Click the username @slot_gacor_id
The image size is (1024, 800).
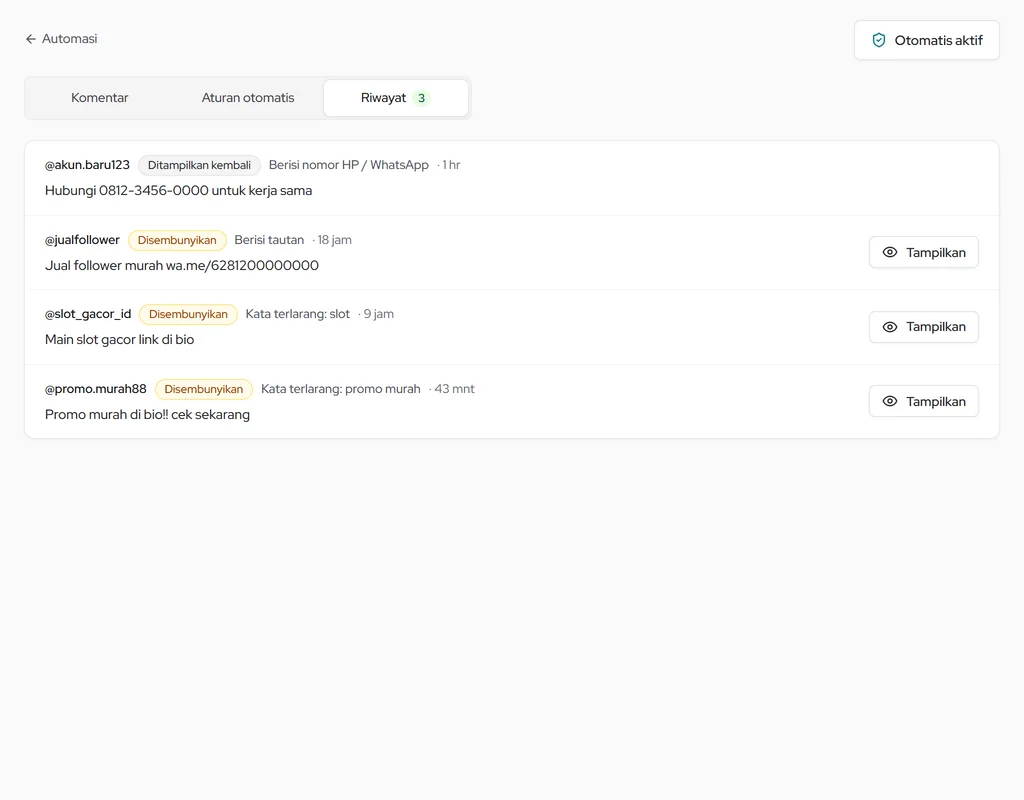click(x=88, y=314)
